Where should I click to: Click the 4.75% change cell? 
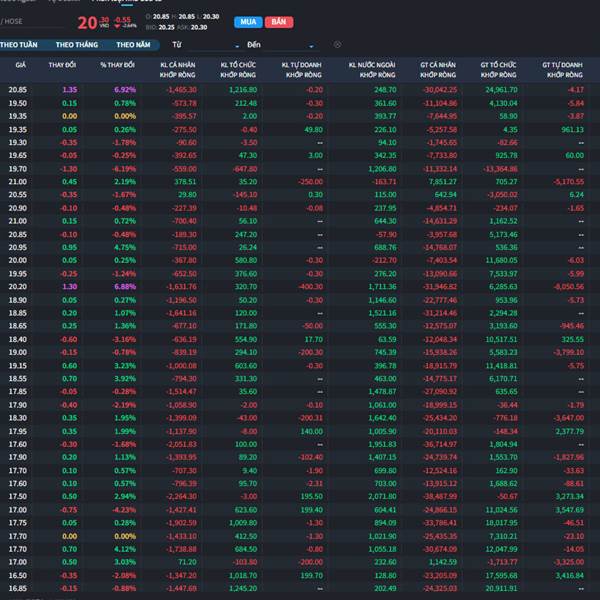(x=125, y=248)
